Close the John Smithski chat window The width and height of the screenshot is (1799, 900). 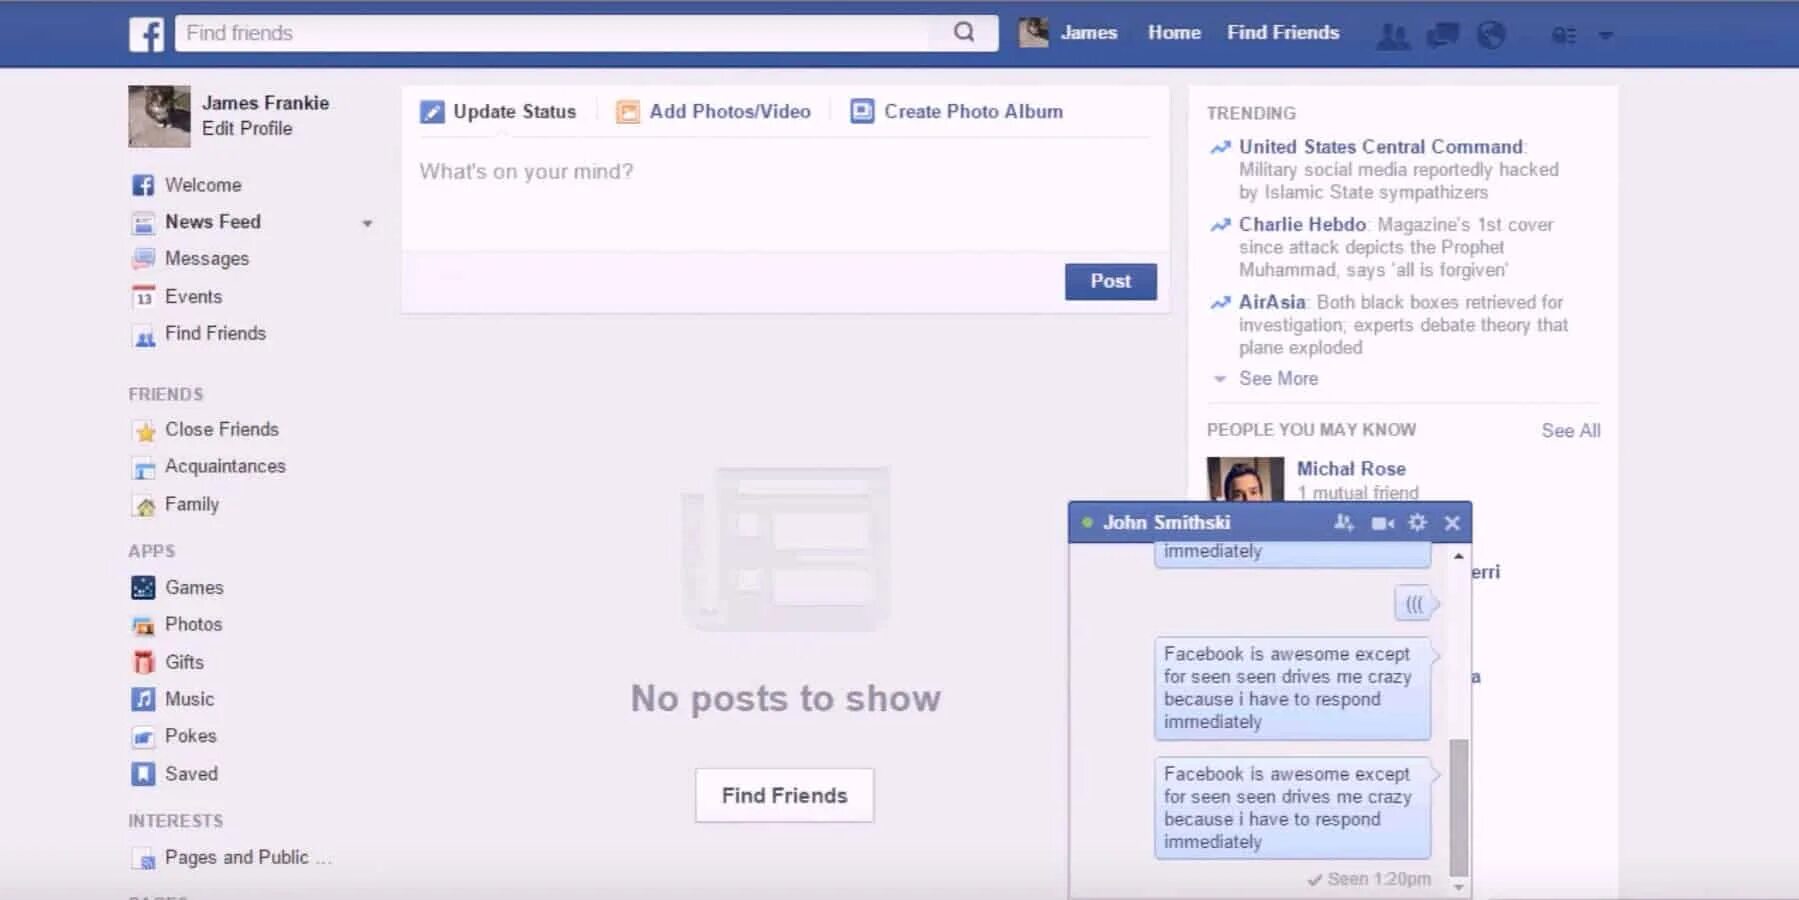pyautogui.click(x=1452, y=523)
